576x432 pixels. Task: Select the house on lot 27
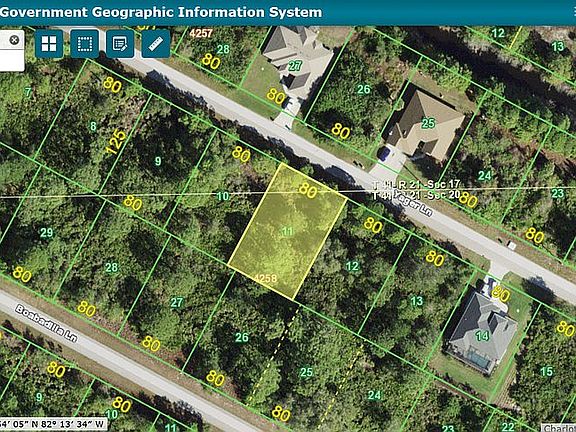pos(297,59)
